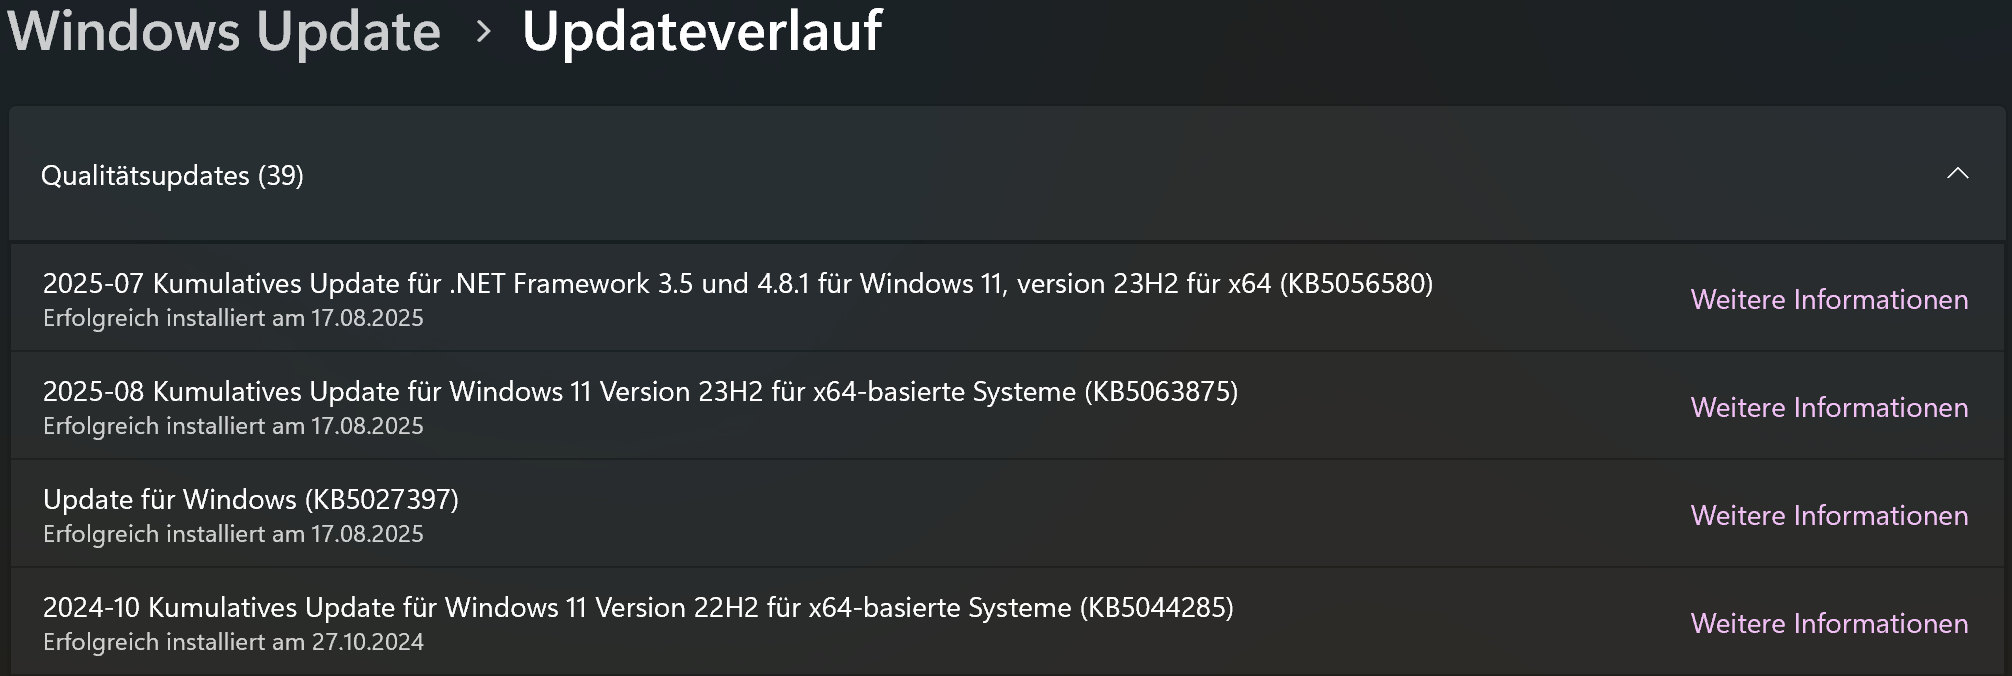Navigate back via the Windows Update breadcrumb

224,32
